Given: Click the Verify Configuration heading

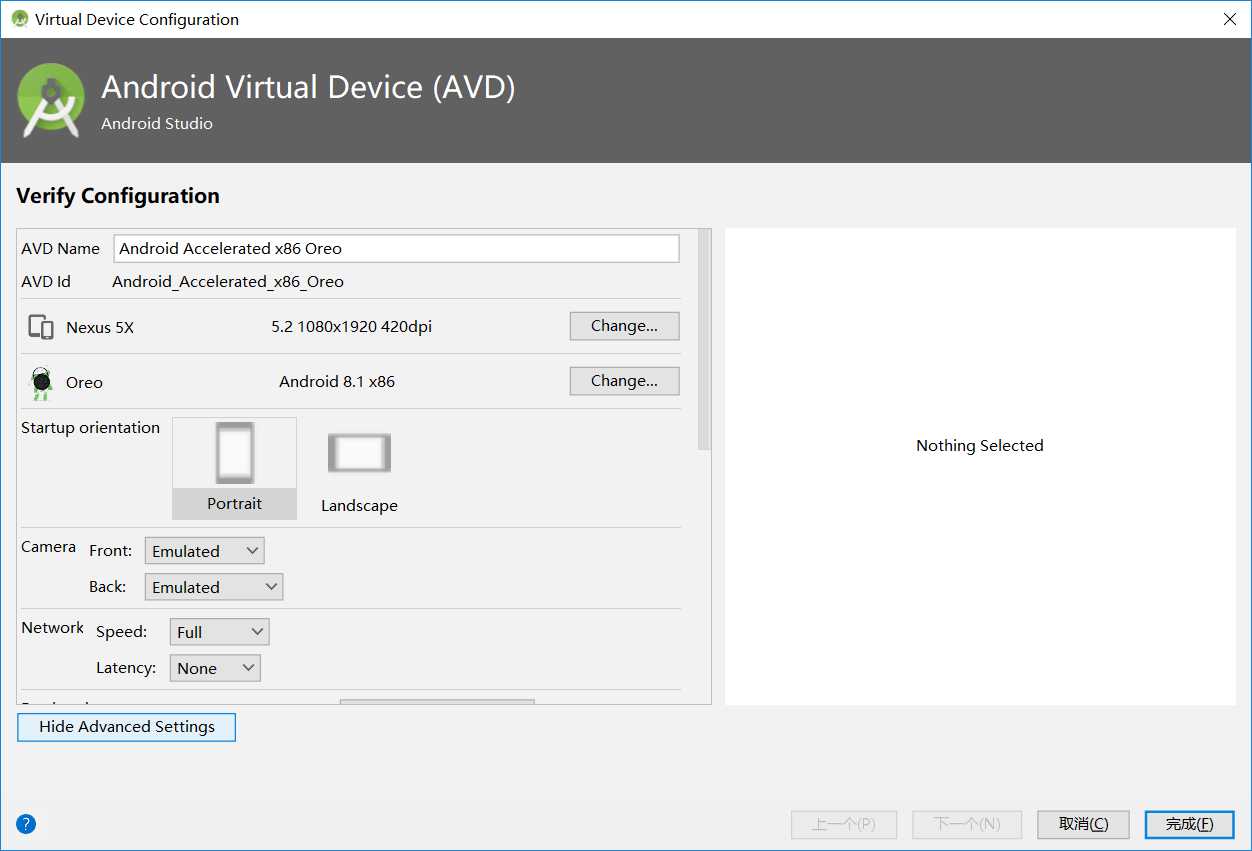Looking at the screenshot, I should pyautogui.click(x=118, y=196).
